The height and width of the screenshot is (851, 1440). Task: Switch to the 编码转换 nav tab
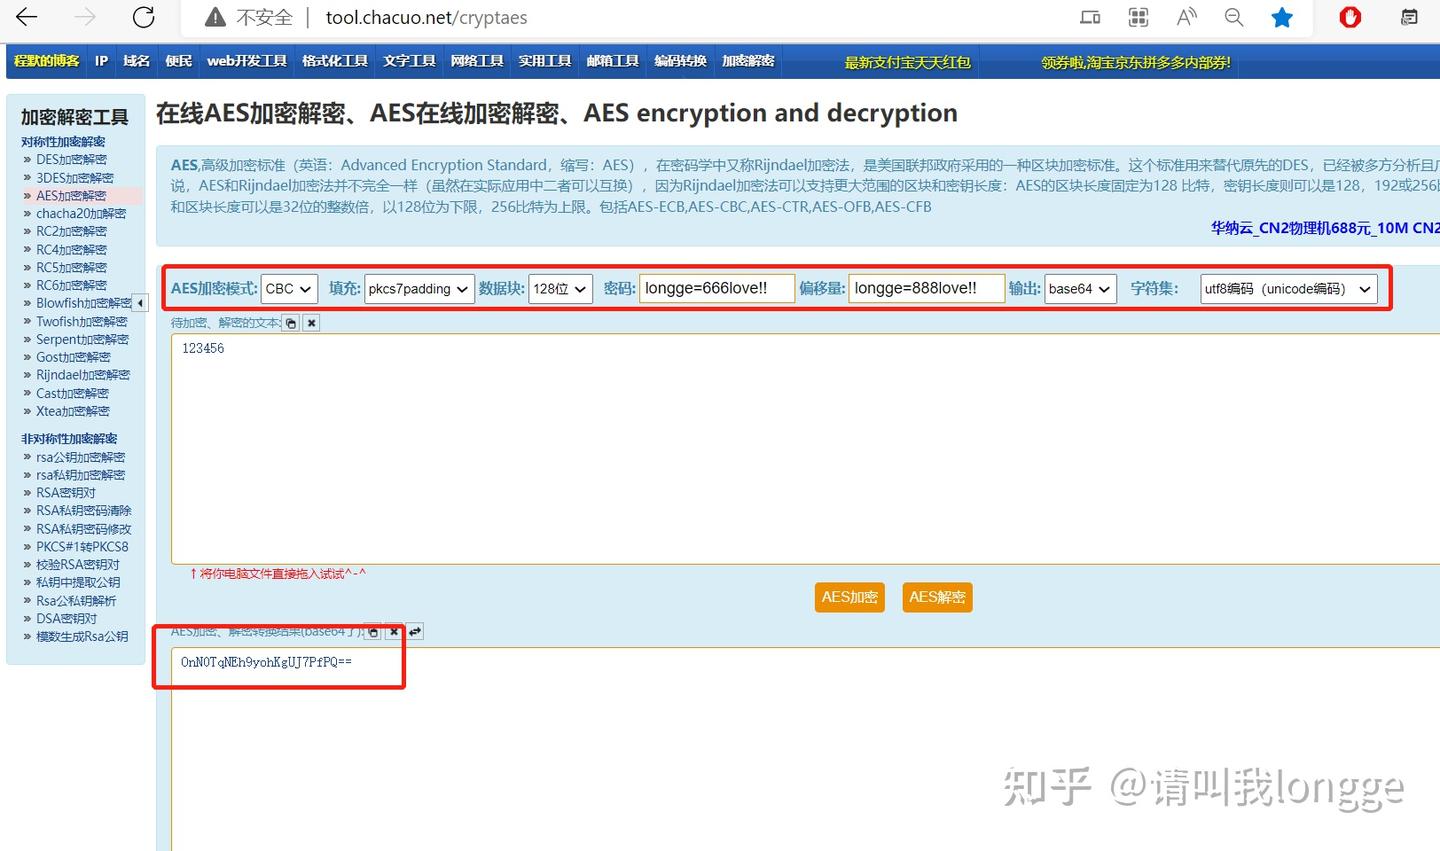(680, 61)
